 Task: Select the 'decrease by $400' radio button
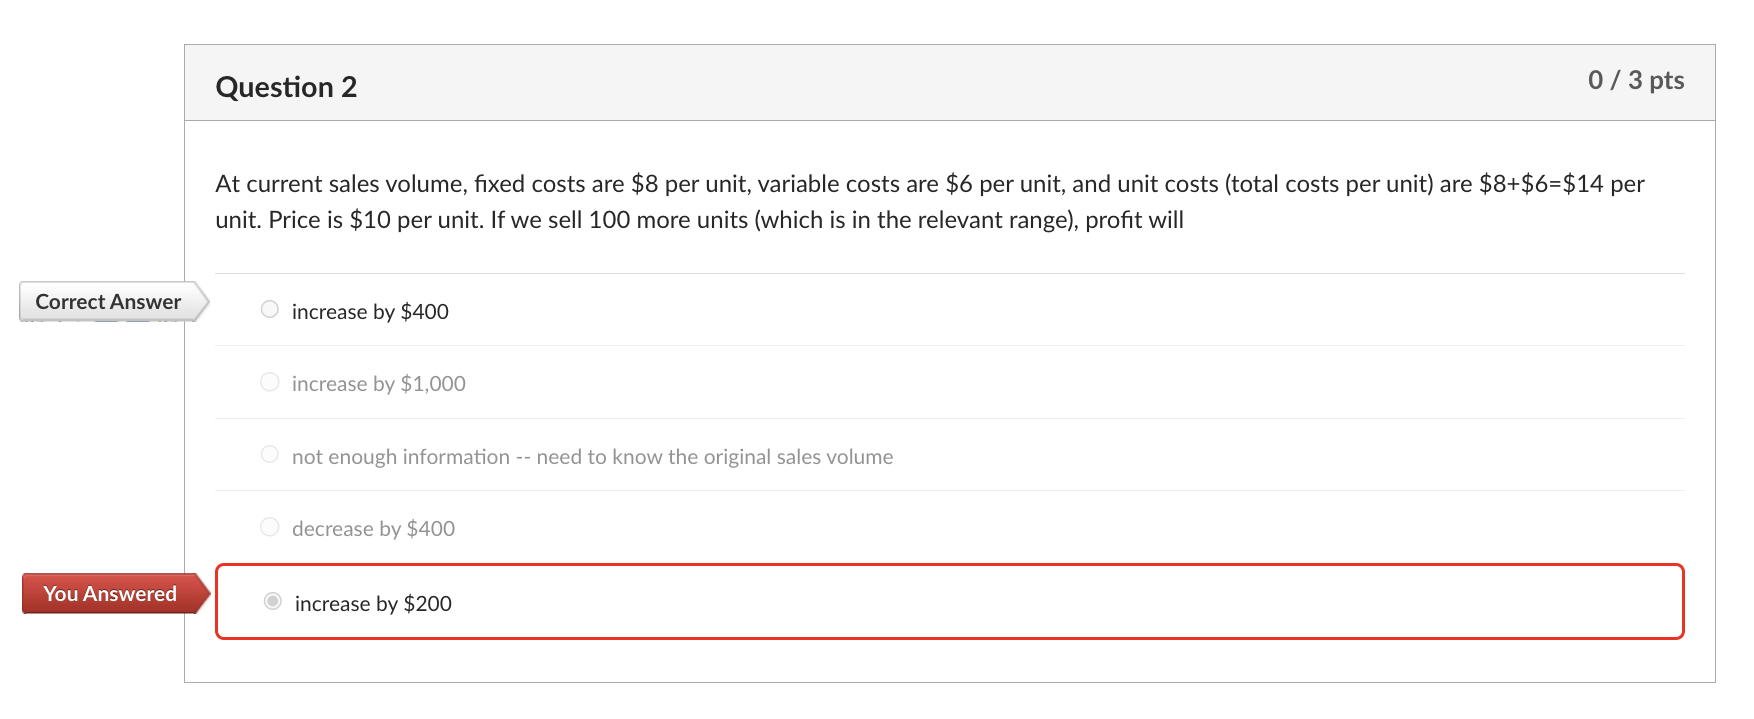(268, 525)
